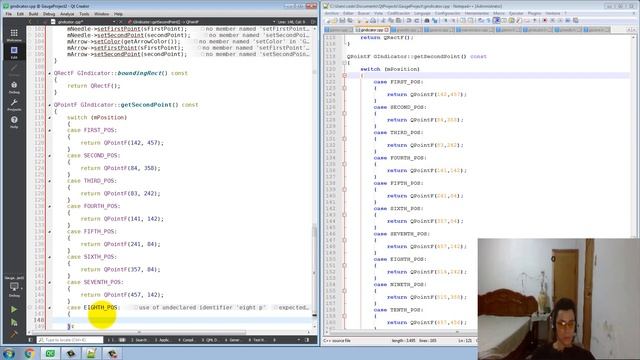Click Save icon in Notepad++ toolbar
The height and width of the screenshot is (360, 640).
click(342, 20)
